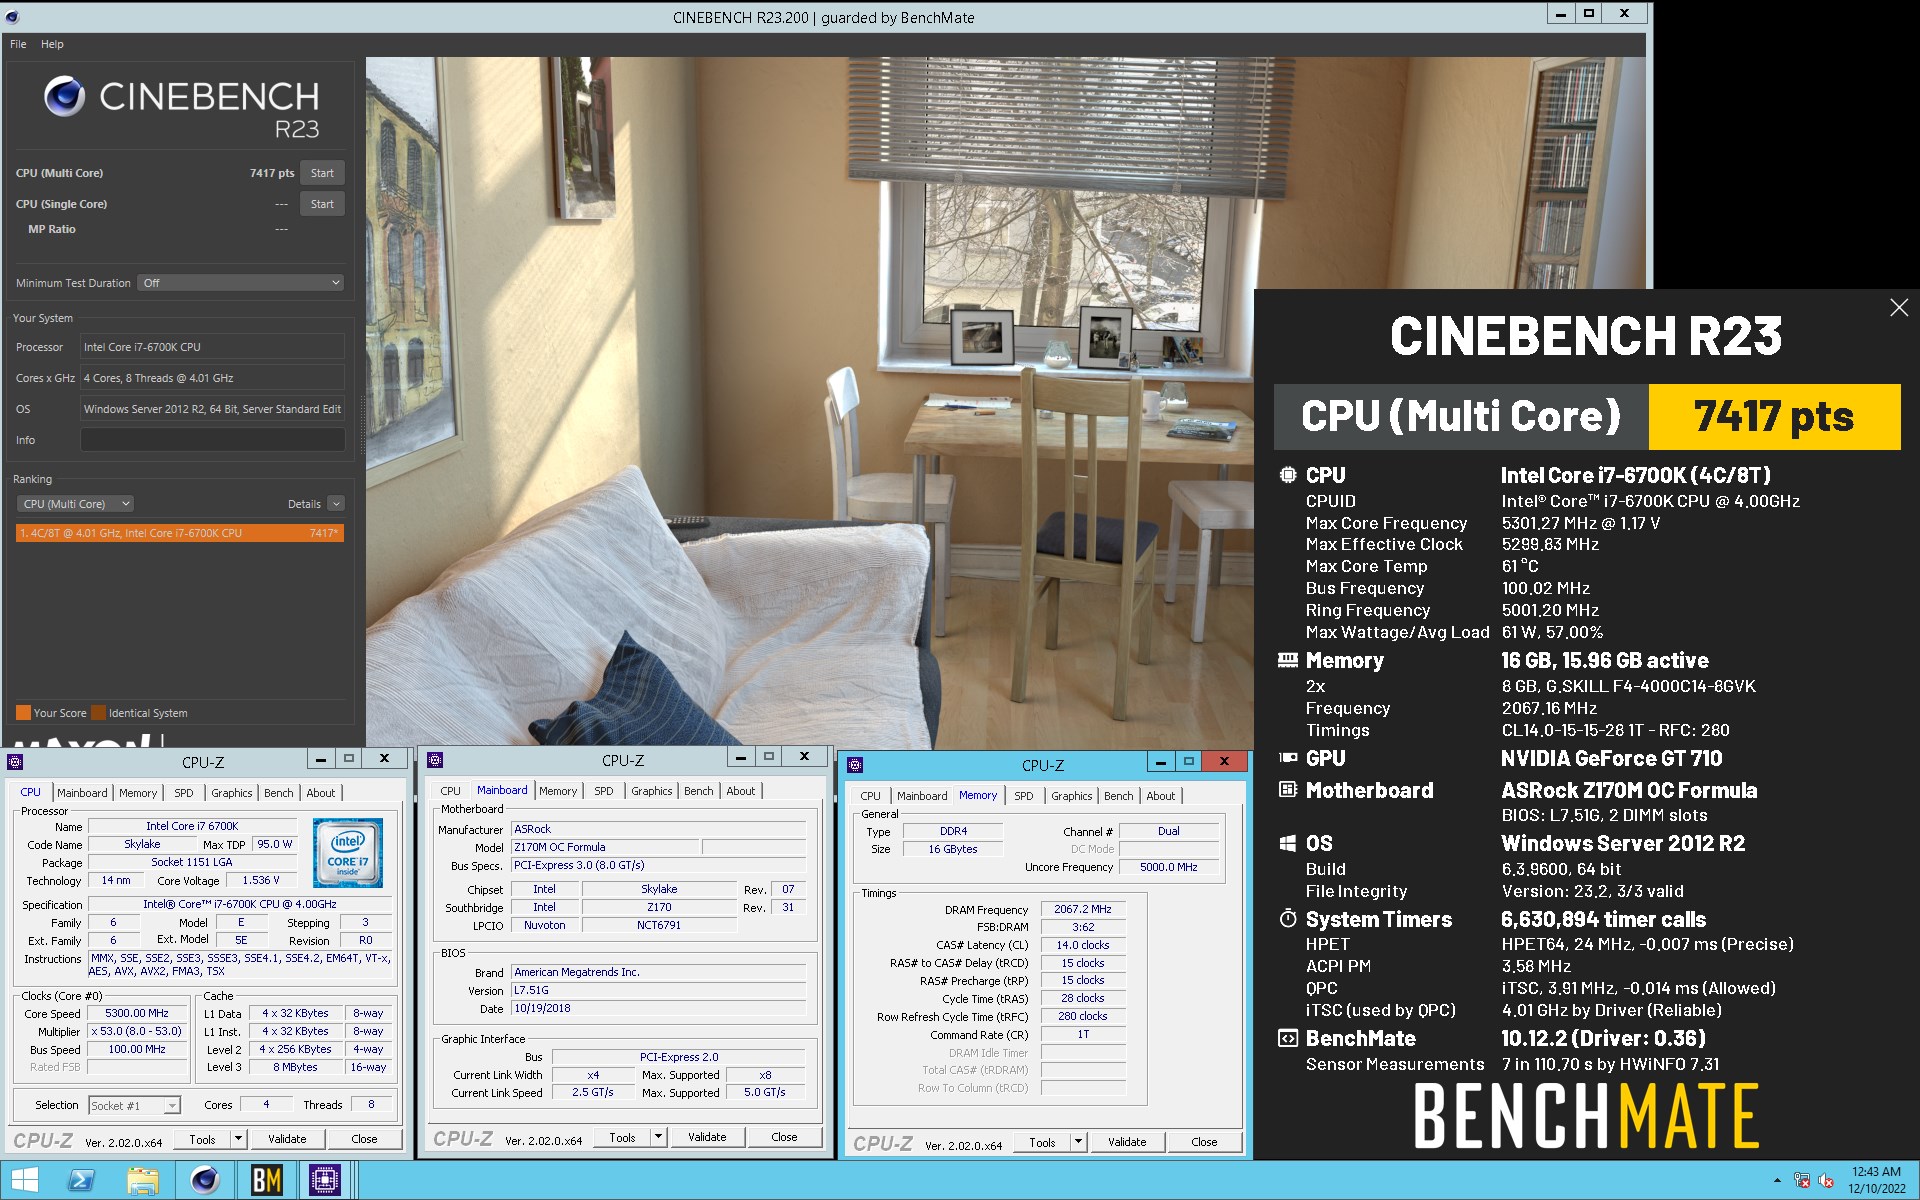Open Tools dropdown arrow in Memory CPU-Z
The width and height of the screenshot is (1920, 1200).
[1078, 1142]
